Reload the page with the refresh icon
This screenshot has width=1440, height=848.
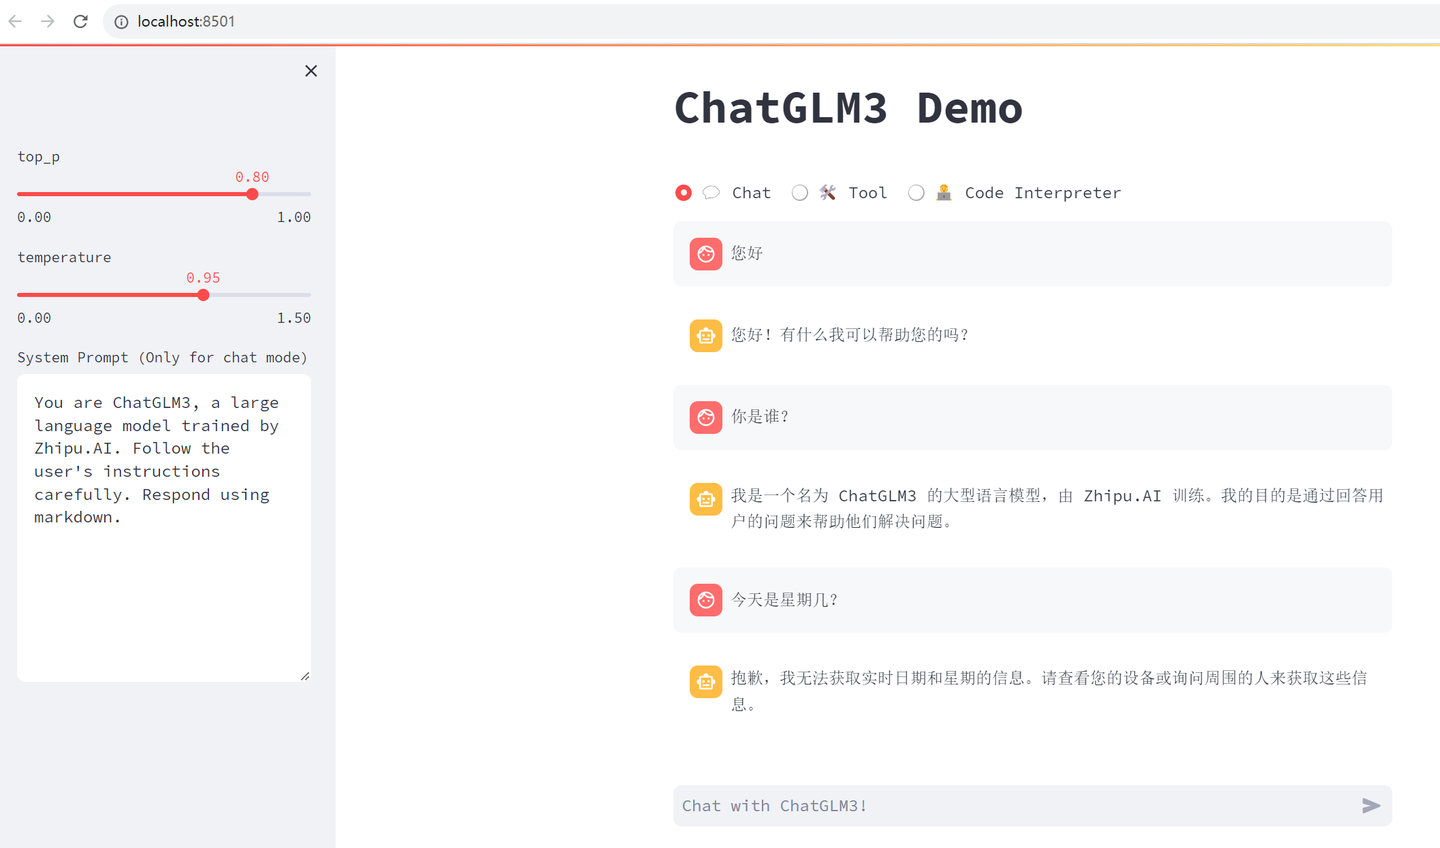point(81,21)
